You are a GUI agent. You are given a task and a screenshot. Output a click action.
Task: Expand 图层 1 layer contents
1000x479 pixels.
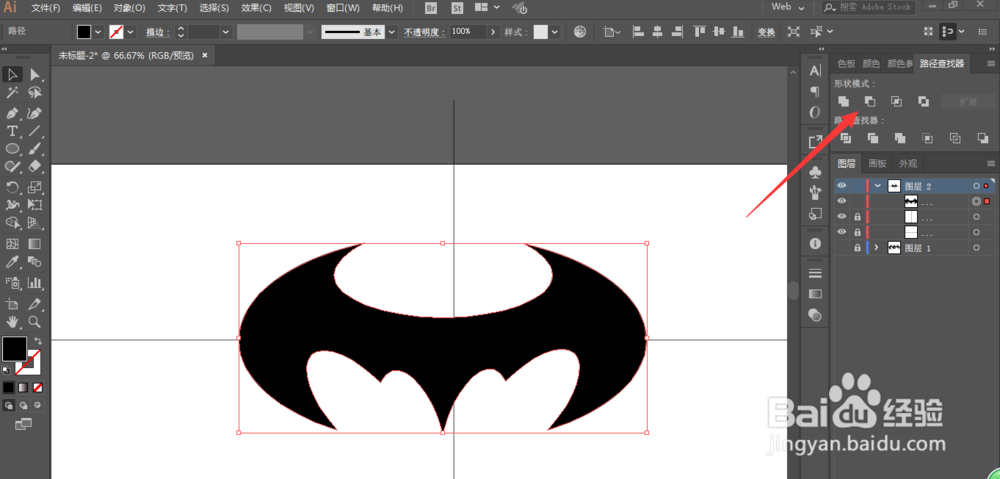tap(876, 247)
